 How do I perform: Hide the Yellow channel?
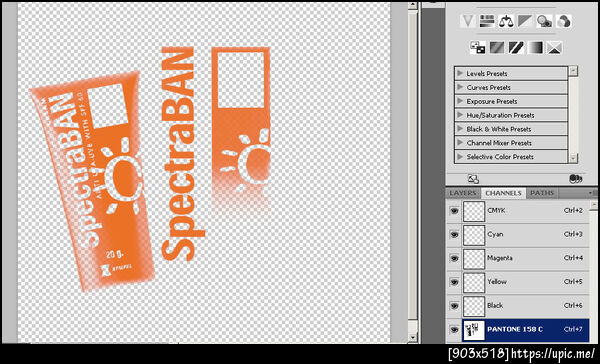(454, 282)
